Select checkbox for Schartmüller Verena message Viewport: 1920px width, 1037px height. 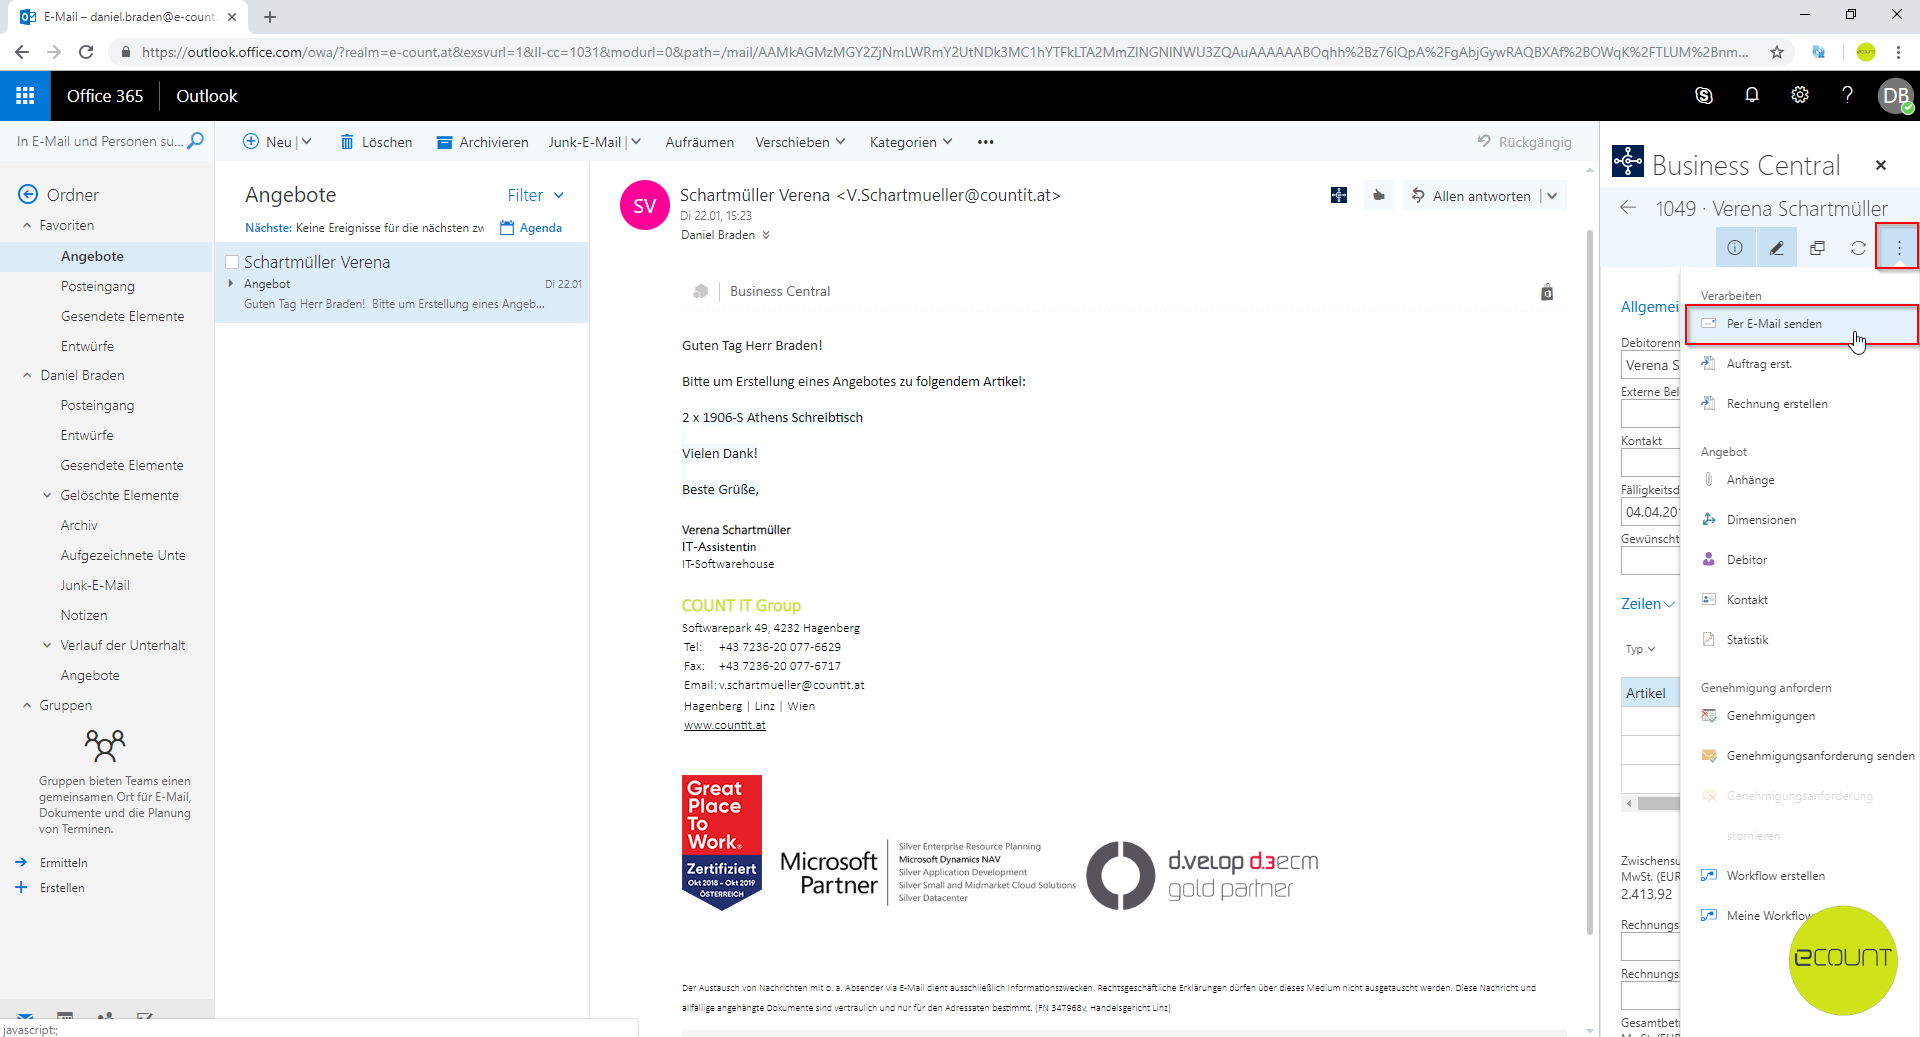point(232,262)
